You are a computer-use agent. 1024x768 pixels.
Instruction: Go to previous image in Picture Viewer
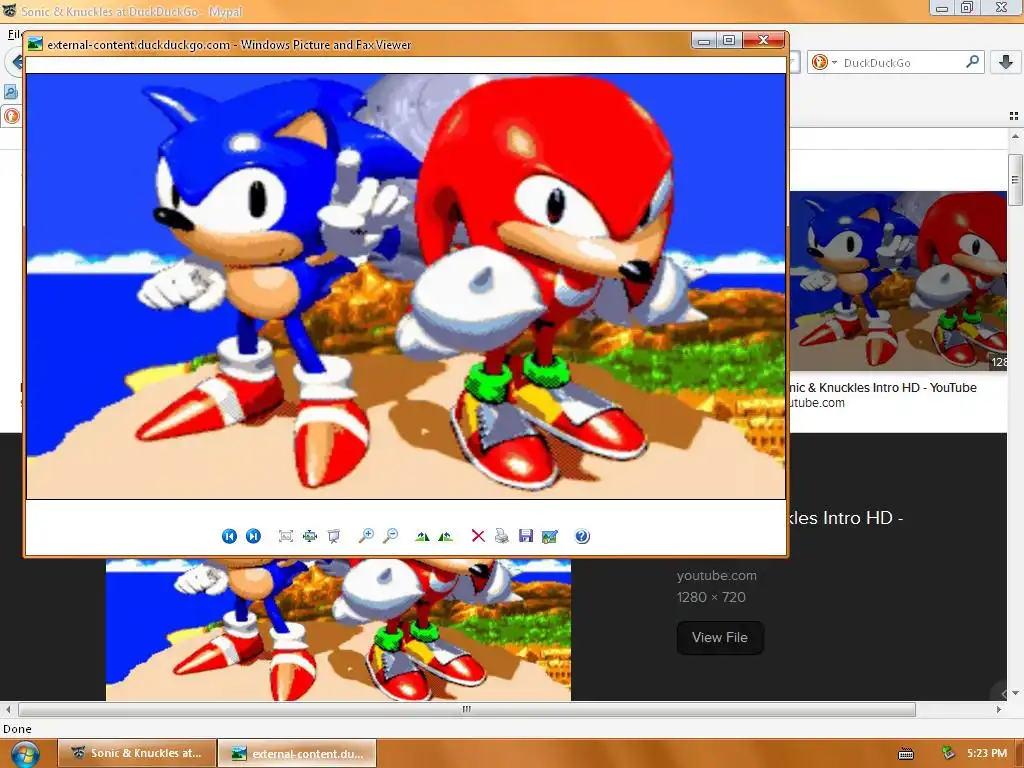click(229, 536)
